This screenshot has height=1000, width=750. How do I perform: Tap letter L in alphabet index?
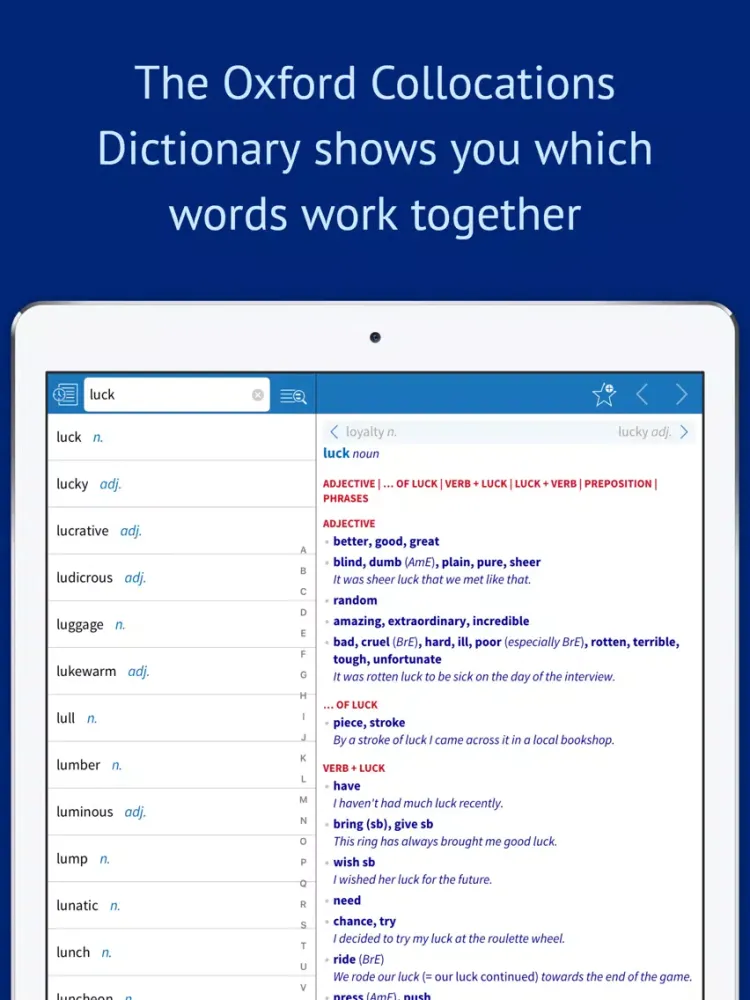[x=304, y=779]
